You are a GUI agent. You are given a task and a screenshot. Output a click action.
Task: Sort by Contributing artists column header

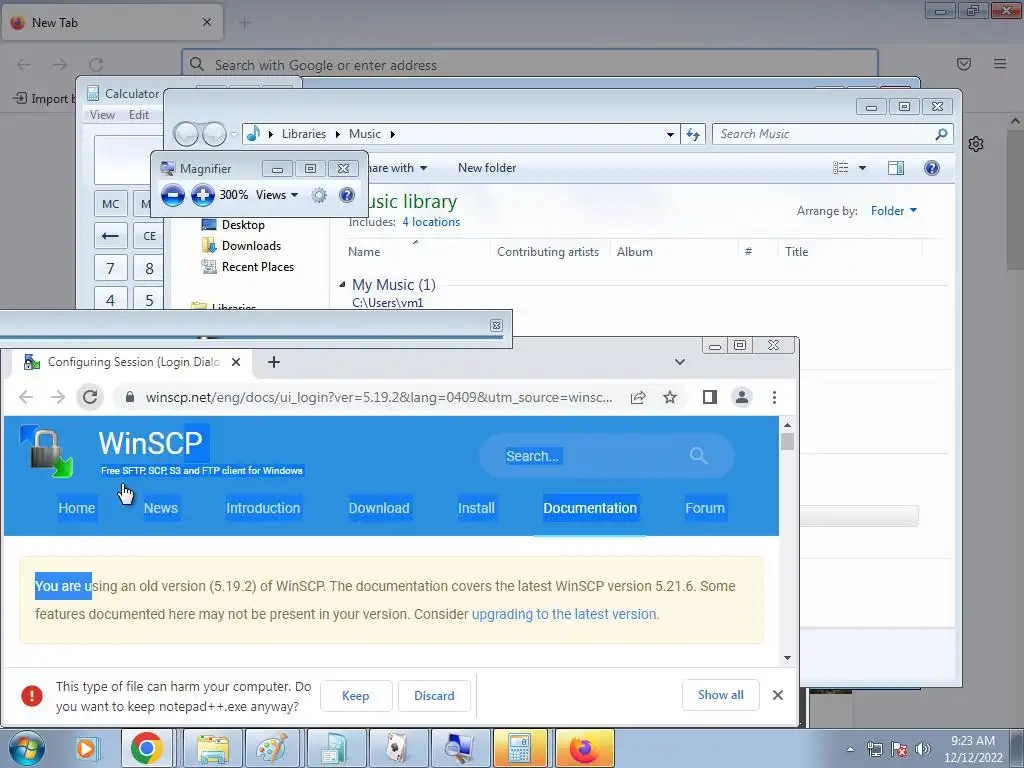tap(548, 251)
